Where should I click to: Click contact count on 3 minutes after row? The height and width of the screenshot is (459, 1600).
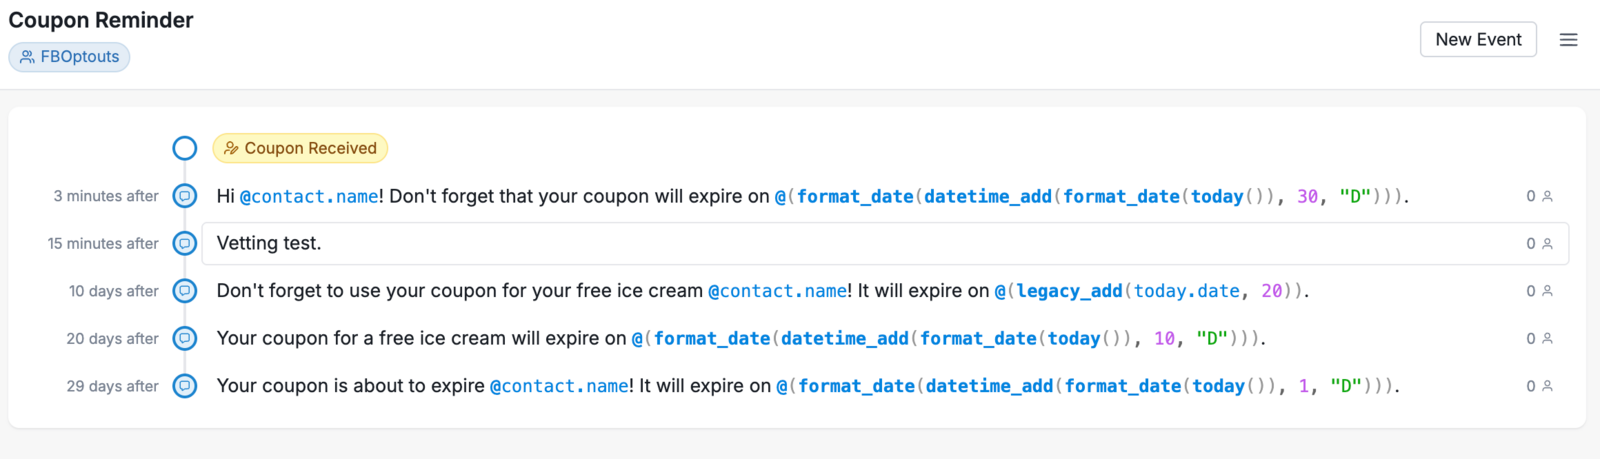click(1539, 196)
